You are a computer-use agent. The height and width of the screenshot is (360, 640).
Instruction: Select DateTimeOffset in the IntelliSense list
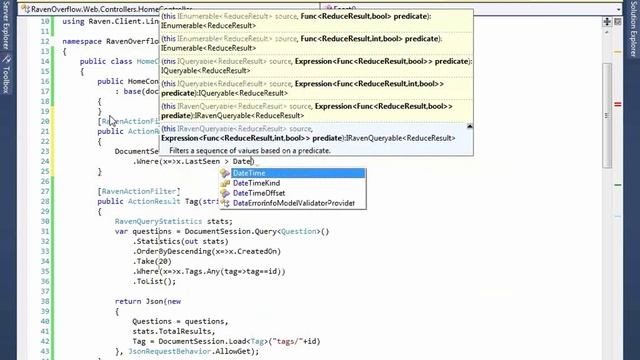[259, 193]
